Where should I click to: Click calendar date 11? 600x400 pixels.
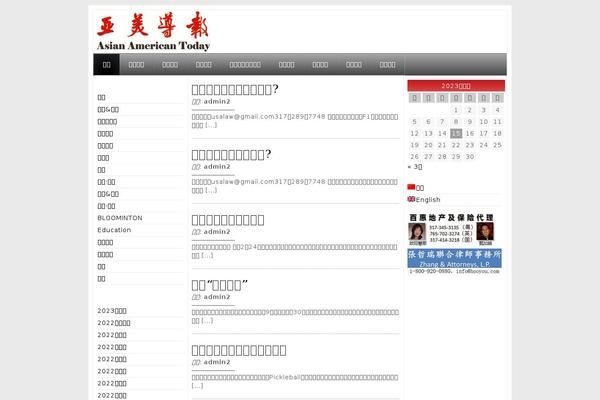coord(497,122)
